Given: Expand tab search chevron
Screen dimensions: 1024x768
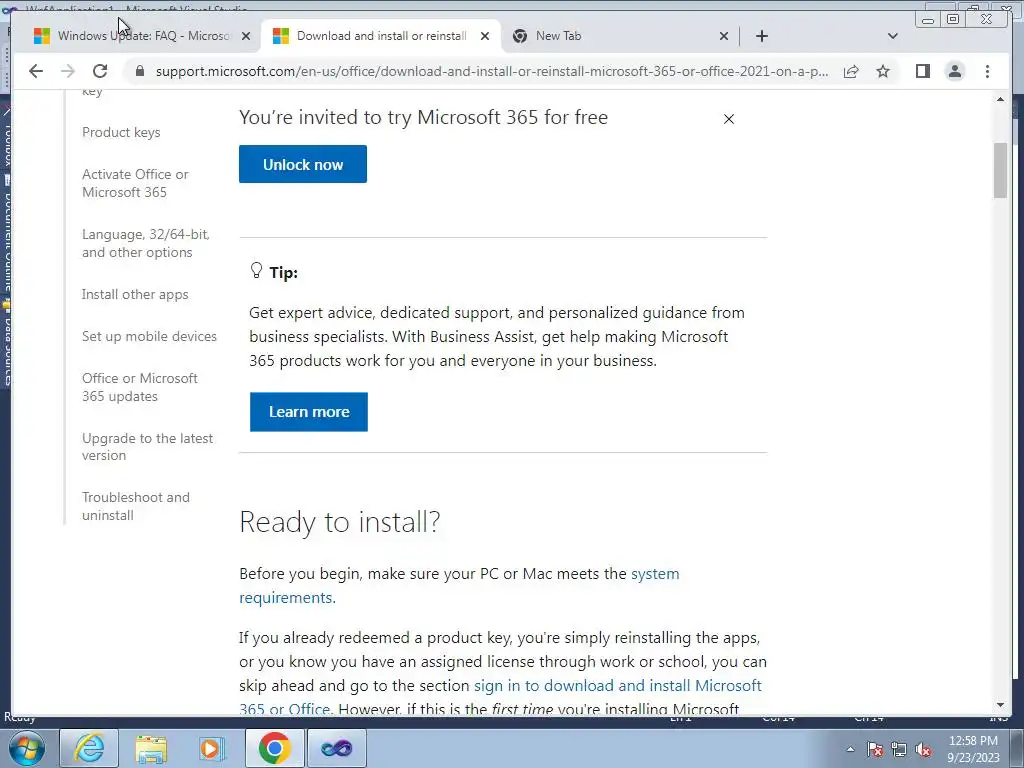Looking at the screenshot, I should click(893, 36).
